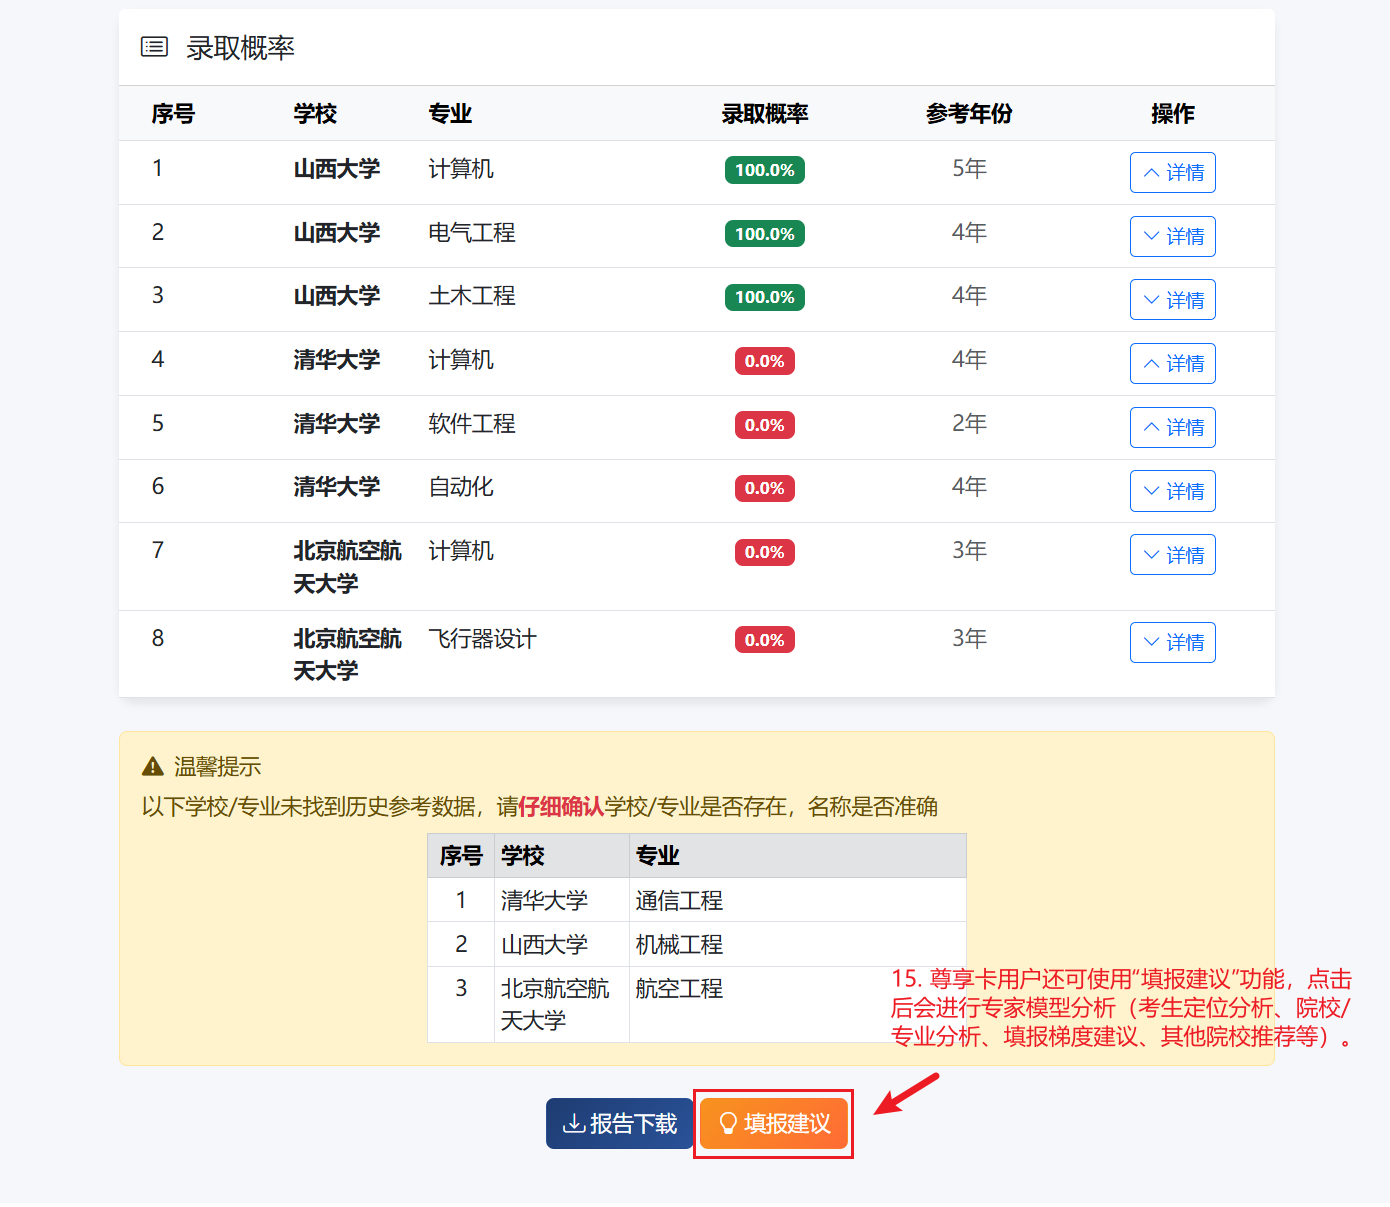The width and height of the screenshot is (1390, 1207).
Task: Click the 录取概率 panel title
Action: [240, 48]
